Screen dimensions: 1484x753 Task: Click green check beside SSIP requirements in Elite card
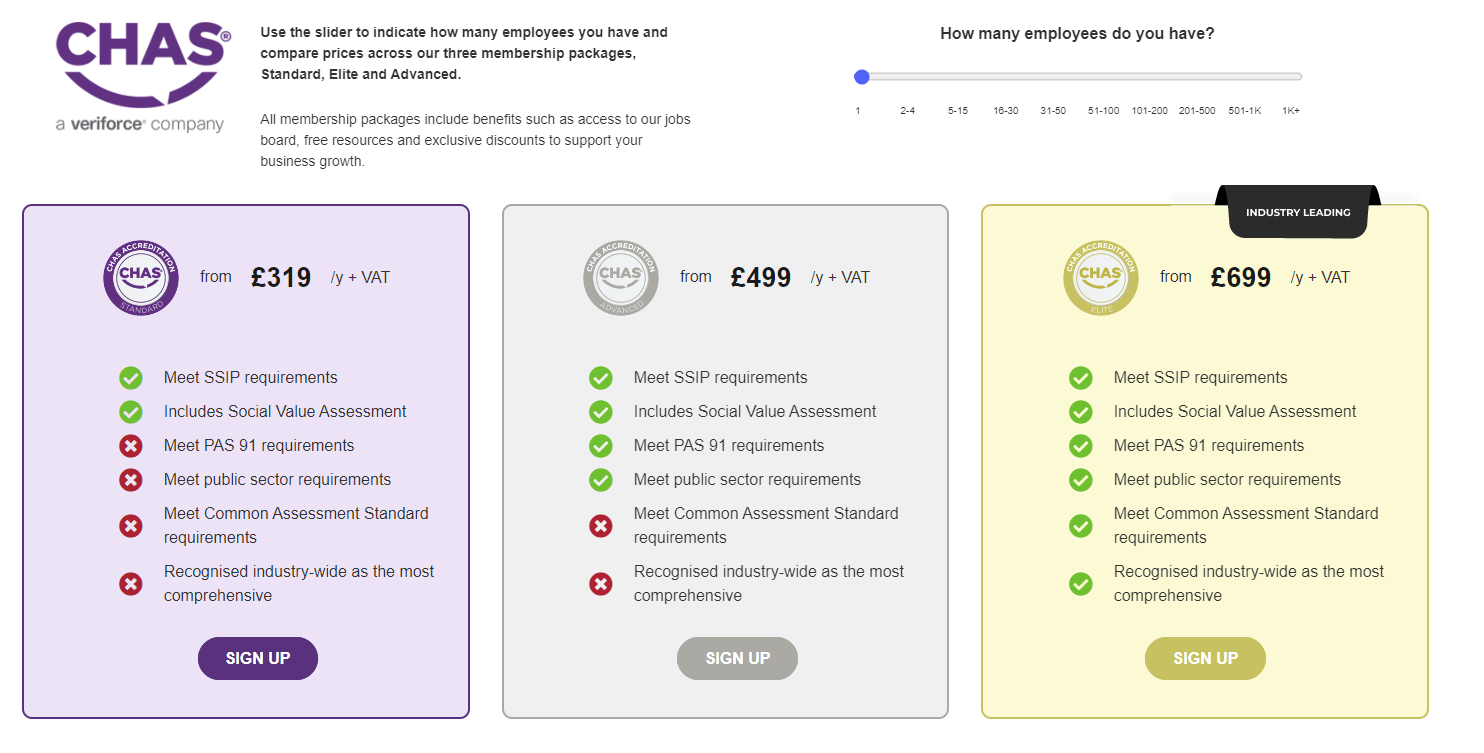coord(1081,378)
